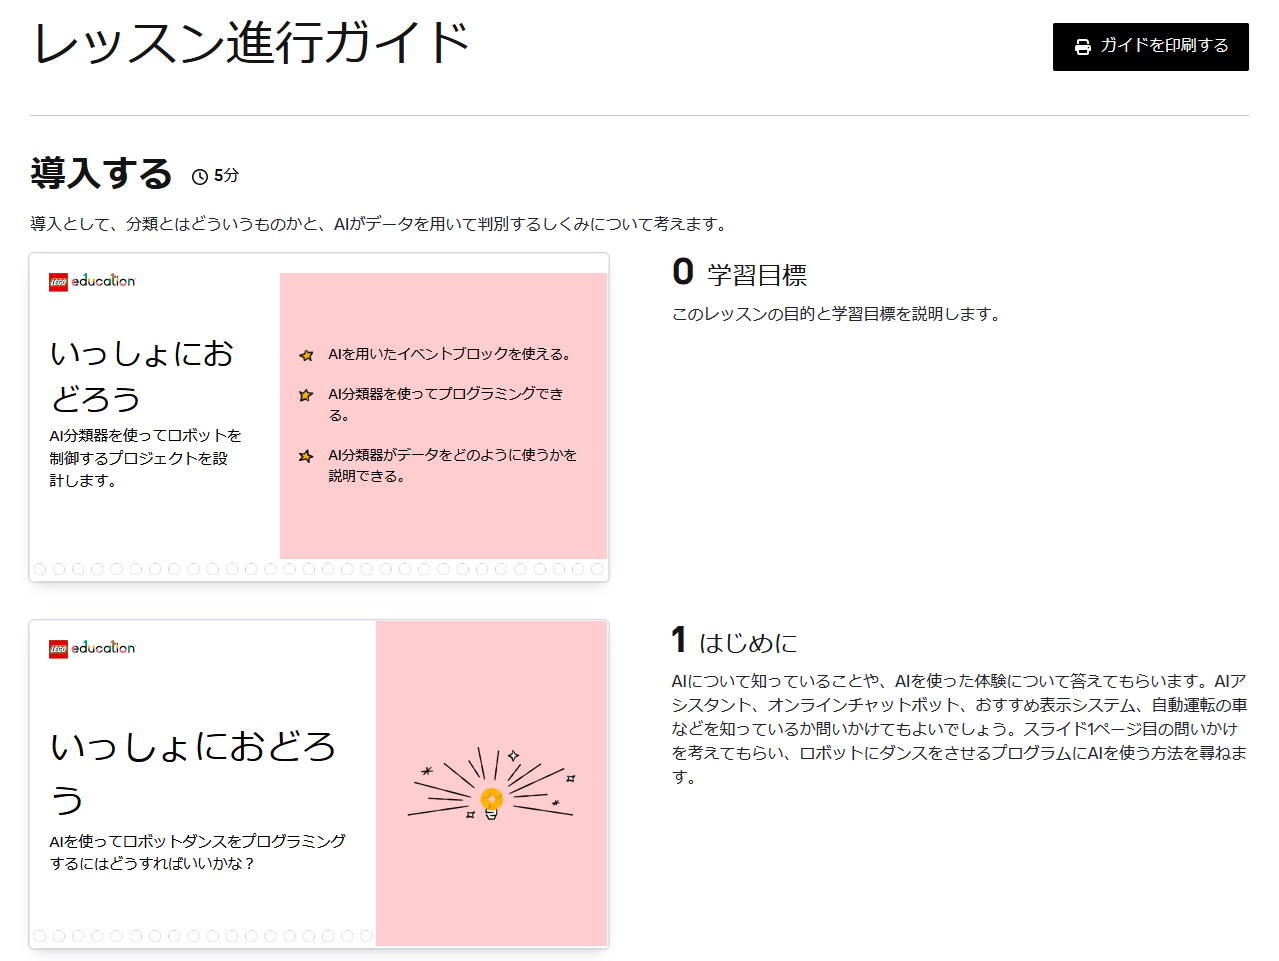Click the star beside AI分類器がデータをどのように使うか

point(306,456)
